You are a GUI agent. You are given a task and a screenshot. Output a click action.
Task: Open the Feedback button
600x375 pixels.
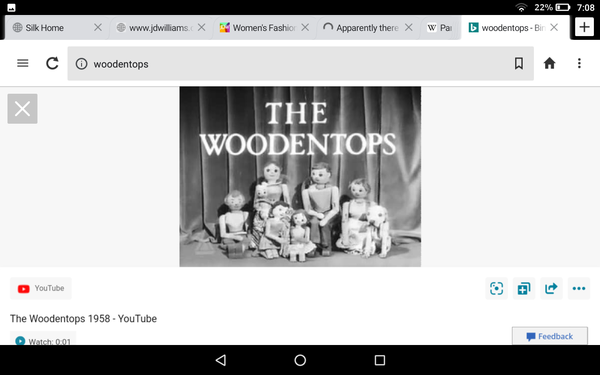click(x=550, y=336)
